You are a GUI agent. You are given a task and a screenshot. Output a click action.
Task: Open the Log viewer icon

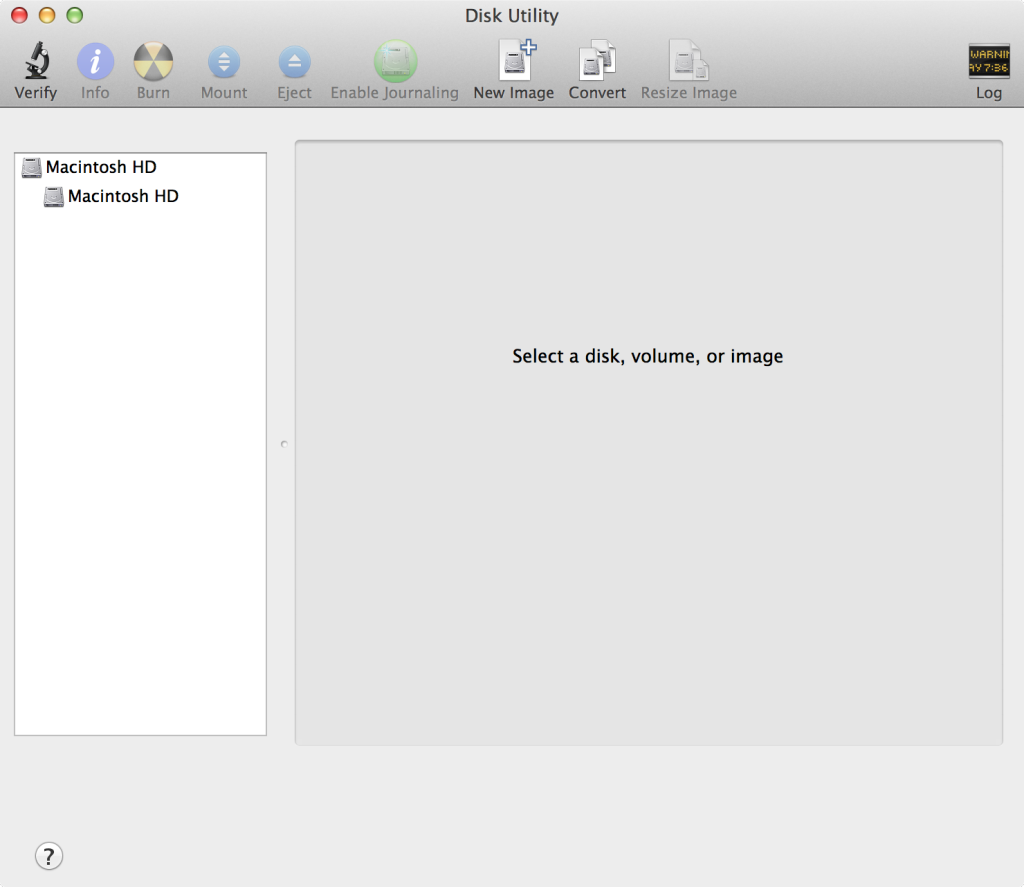(989, 61)
